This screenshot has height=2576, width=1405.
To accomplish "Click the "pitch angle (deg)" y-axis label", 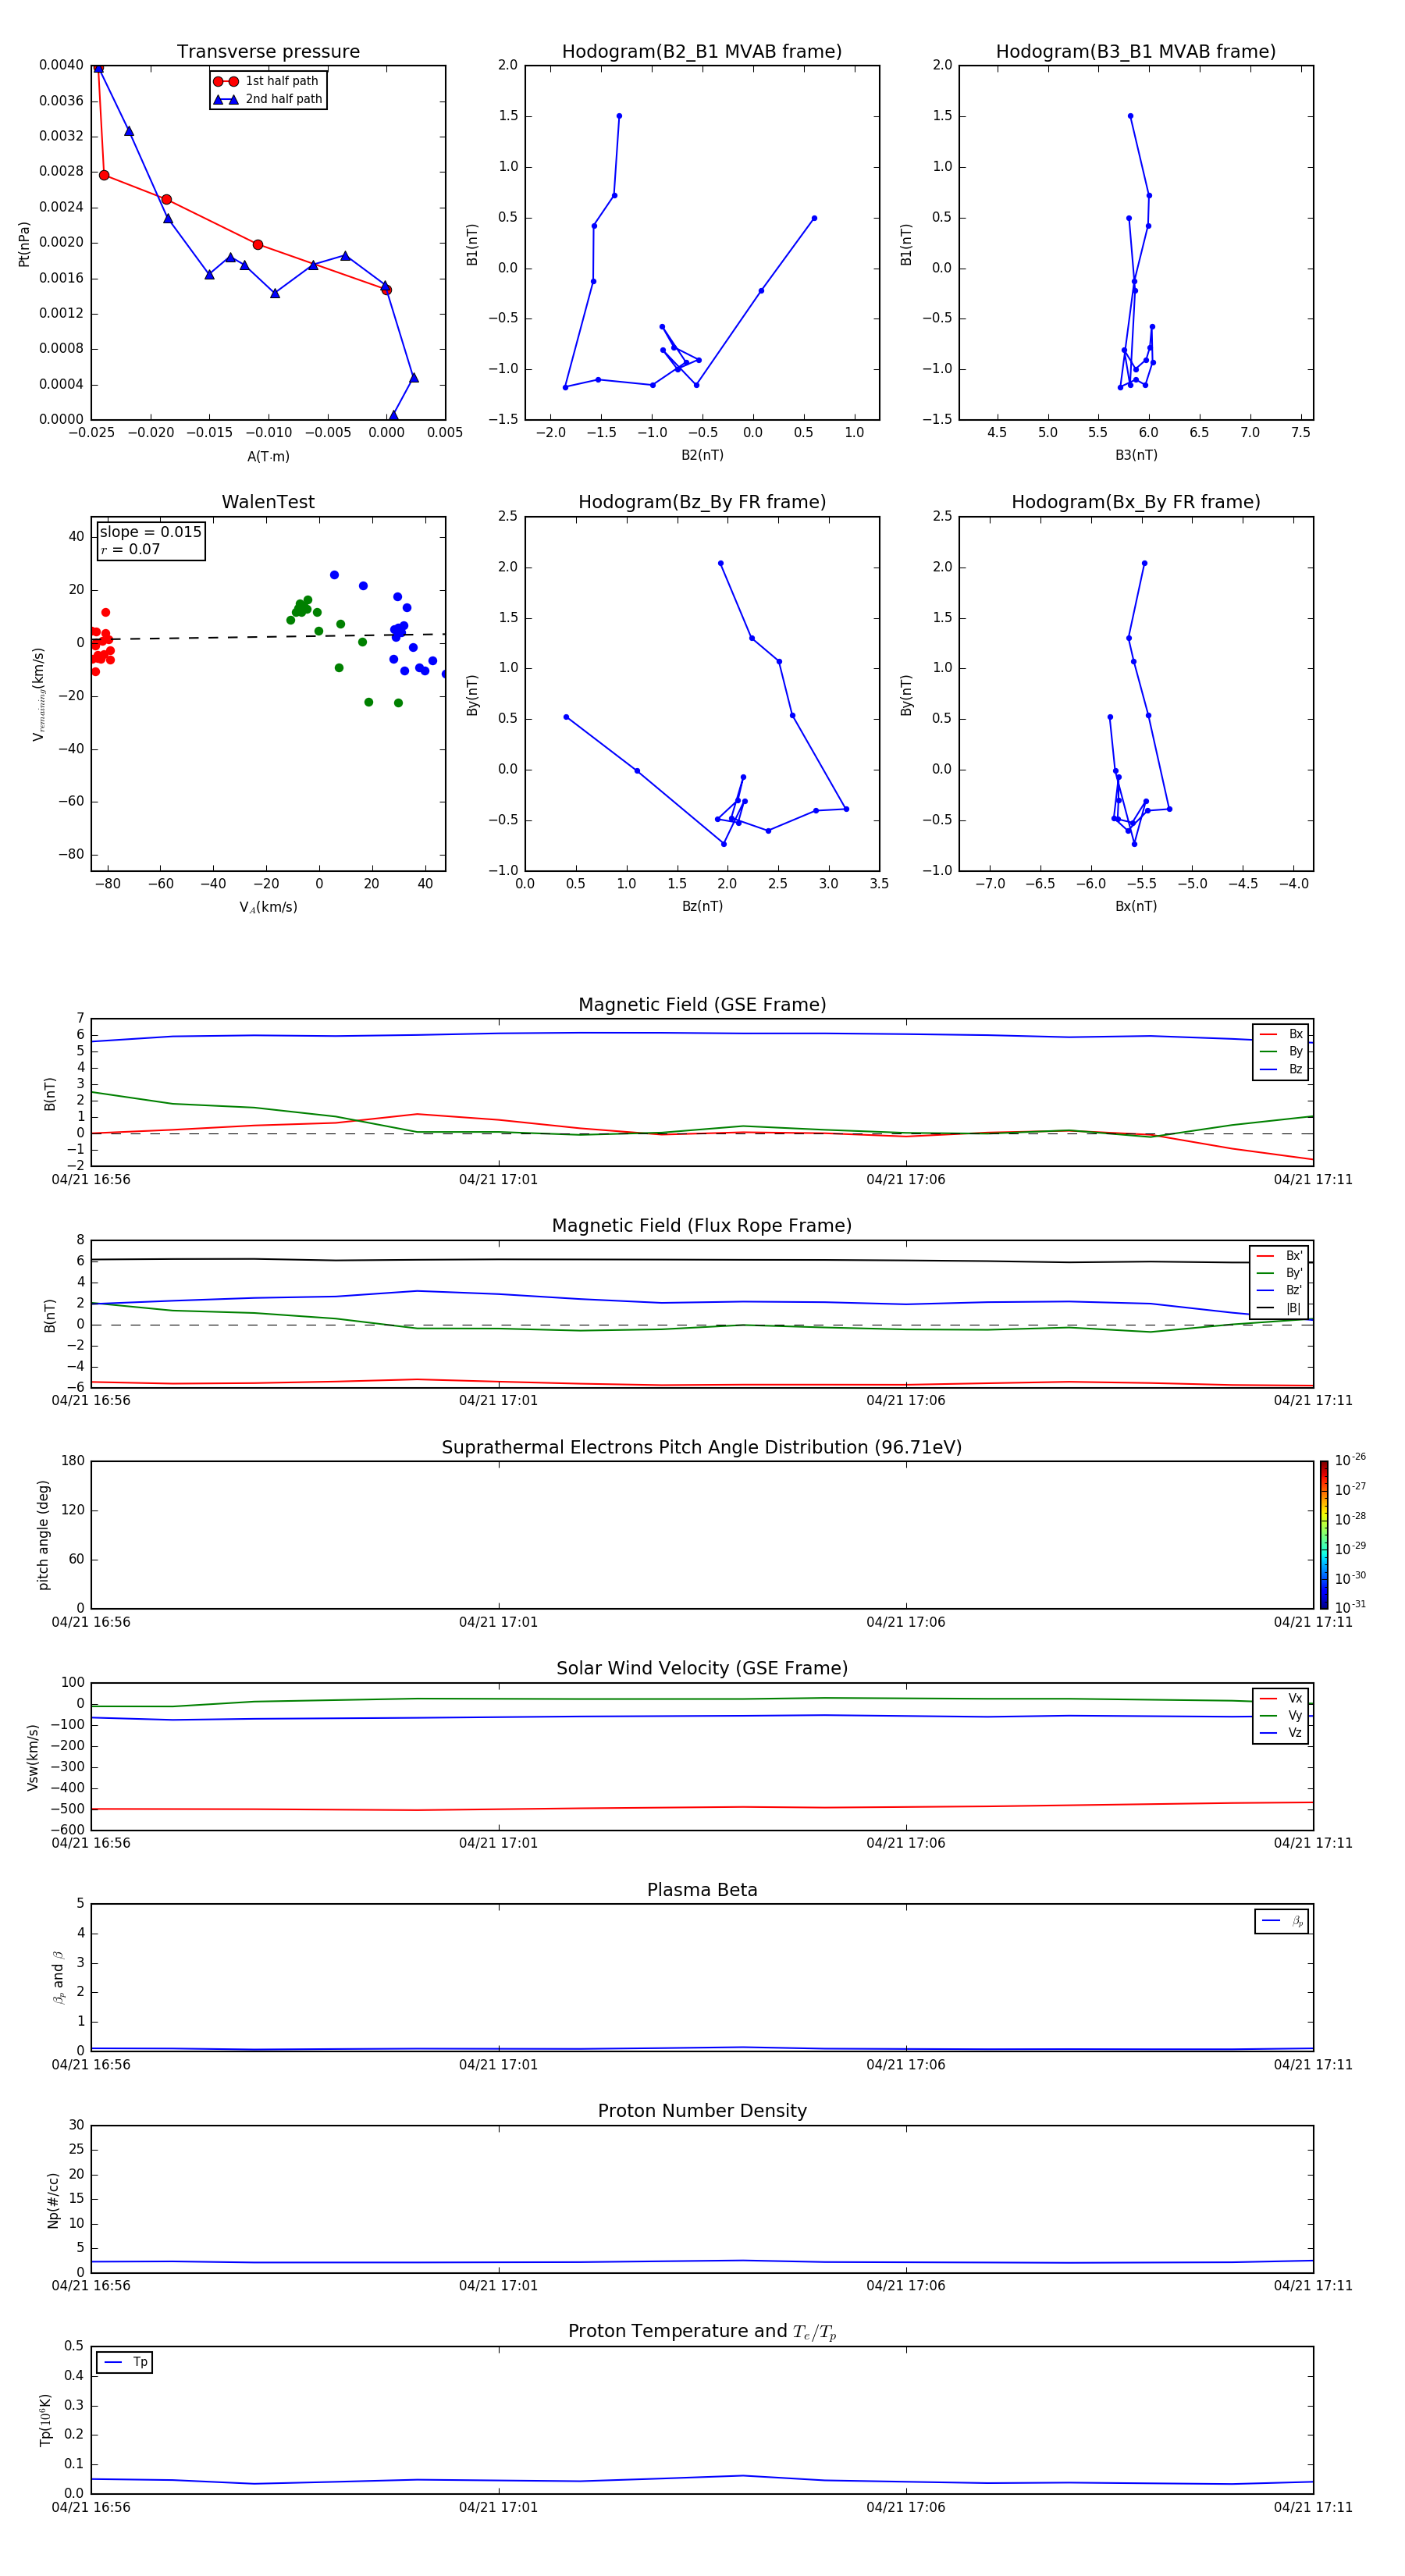I will tap(43, 1535).
